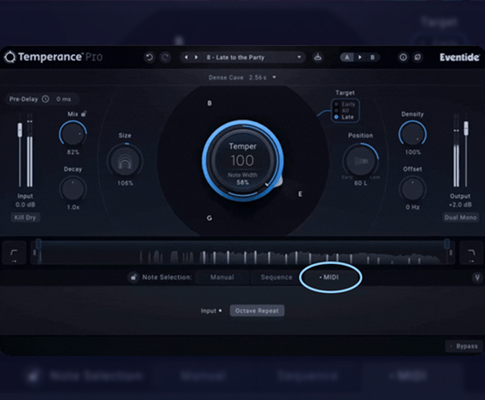Click the Input 0.0 dB value
This screenshot has height=400, width=485.
point(25,205)
